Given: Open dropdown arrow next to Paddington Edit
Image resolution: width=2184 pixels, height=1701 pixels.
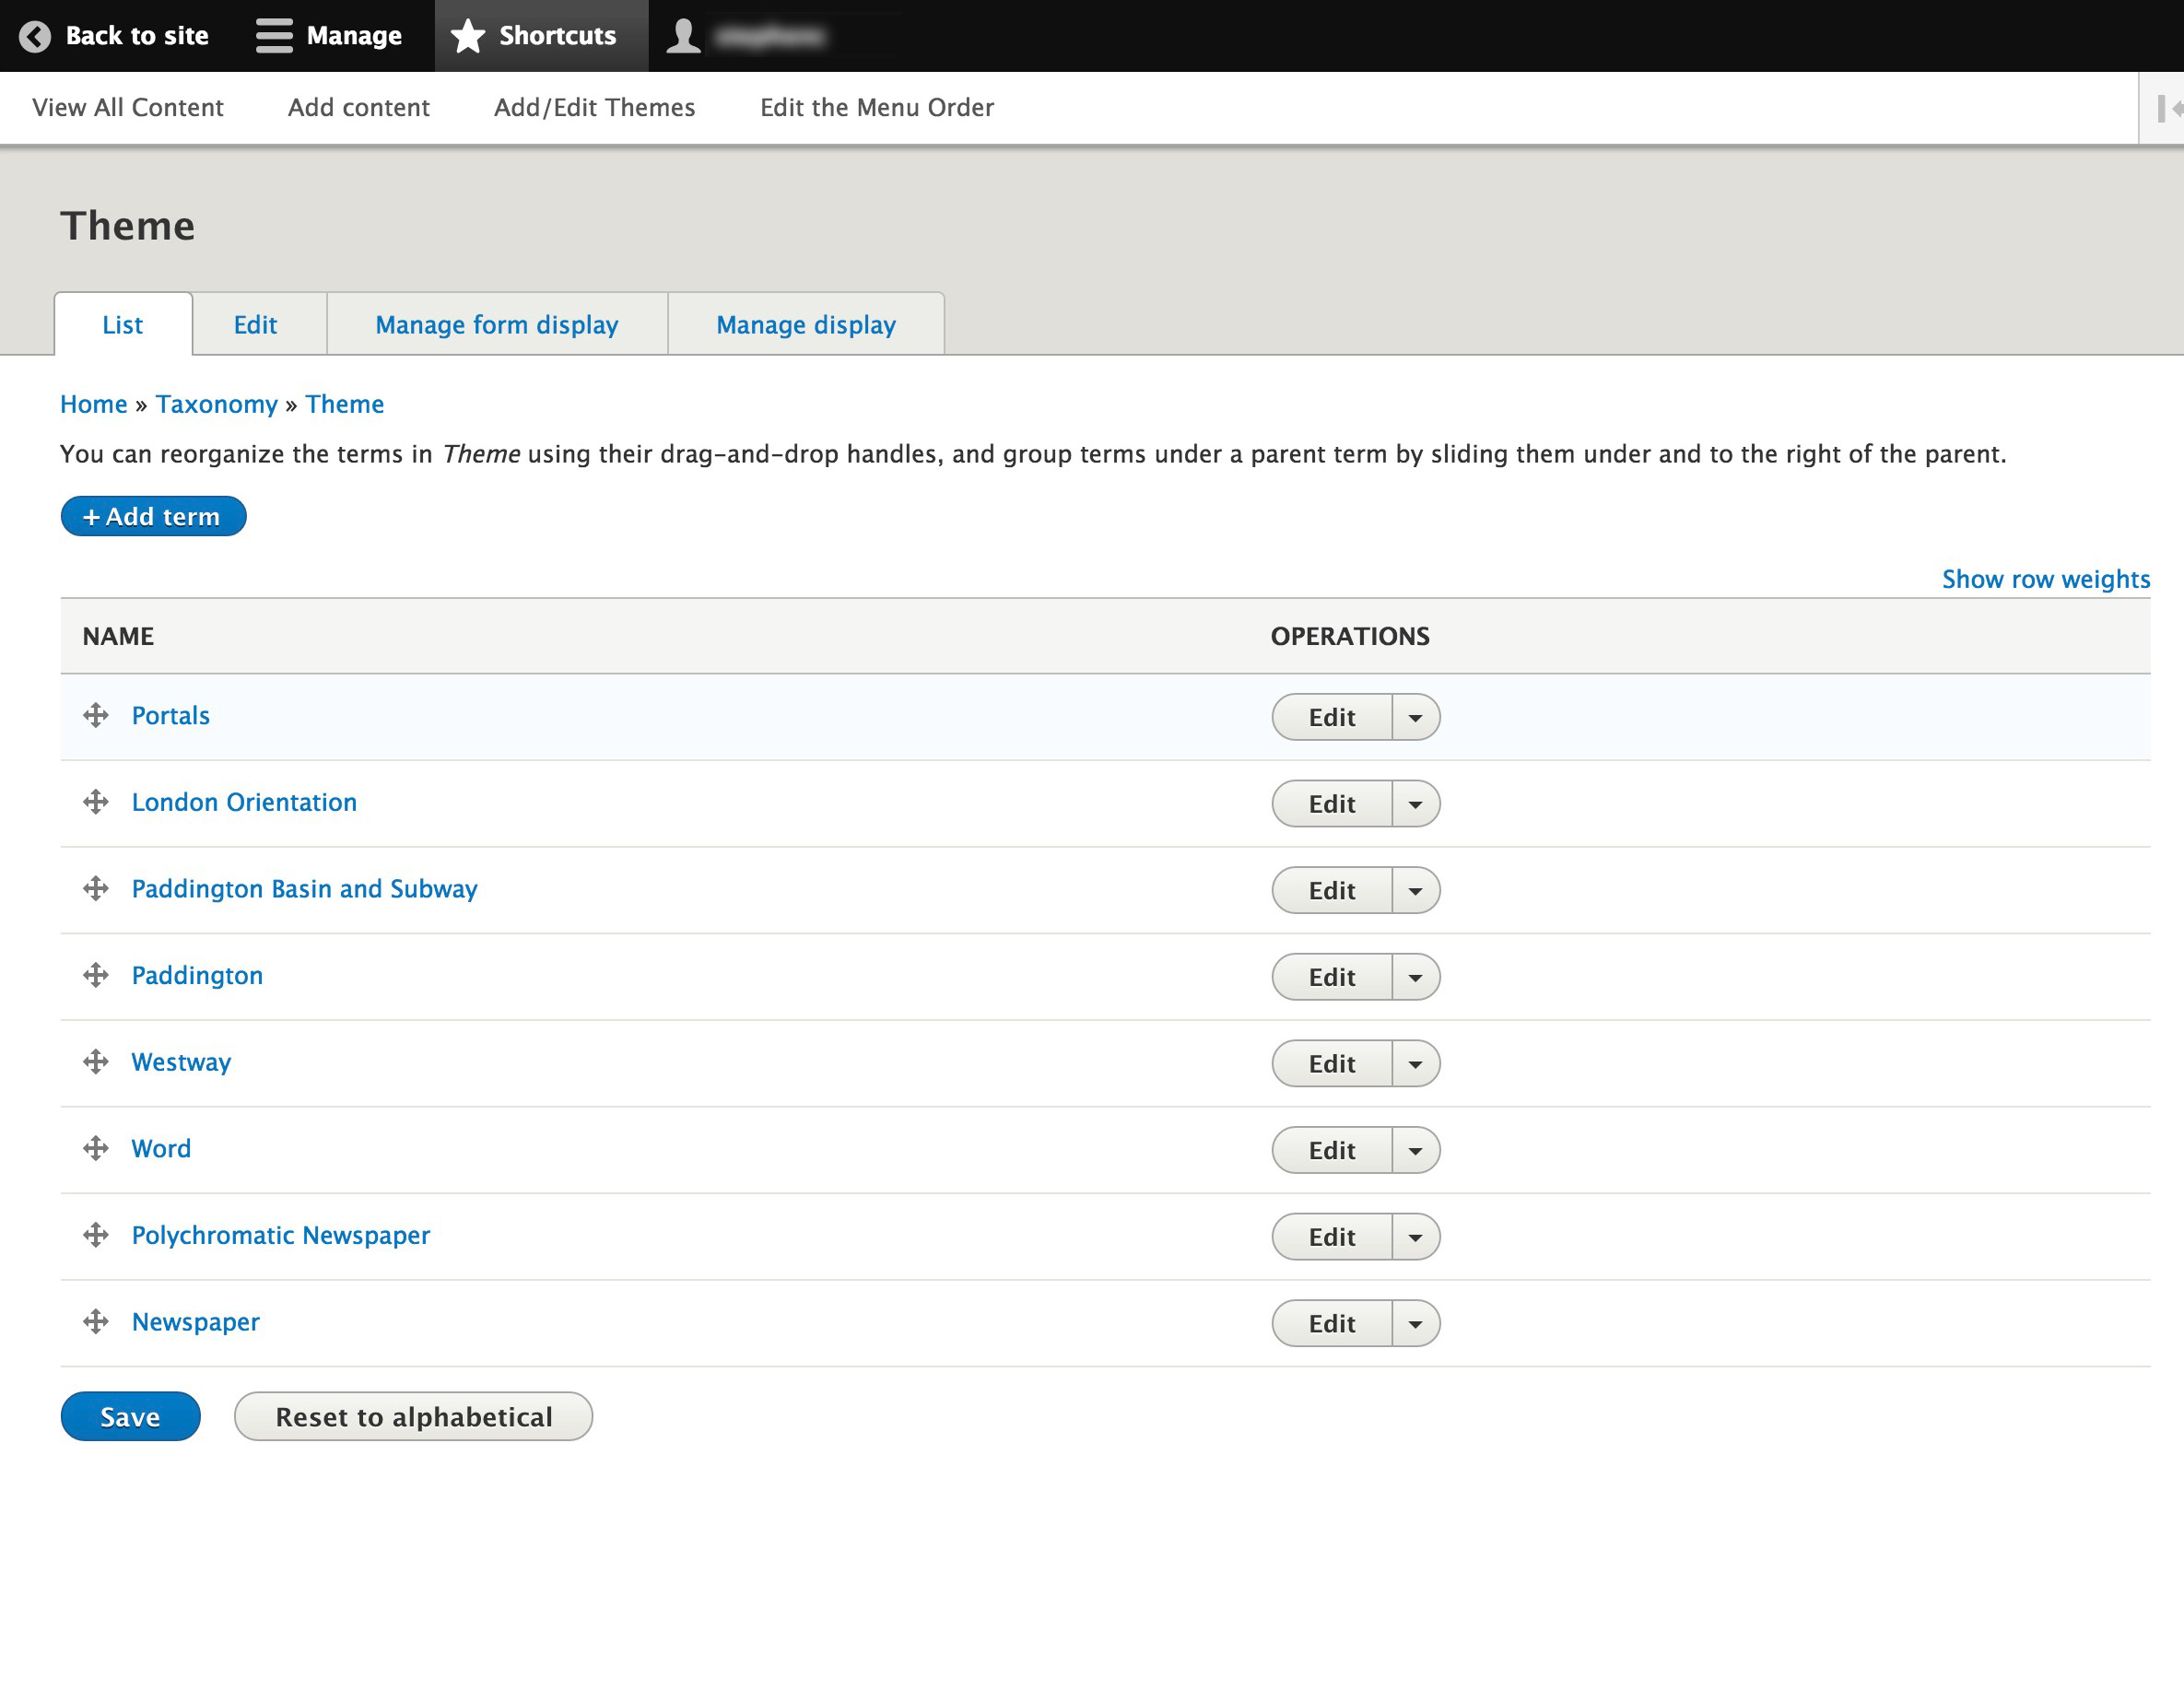Looking at the screenshot, I should pos(1415,978).
